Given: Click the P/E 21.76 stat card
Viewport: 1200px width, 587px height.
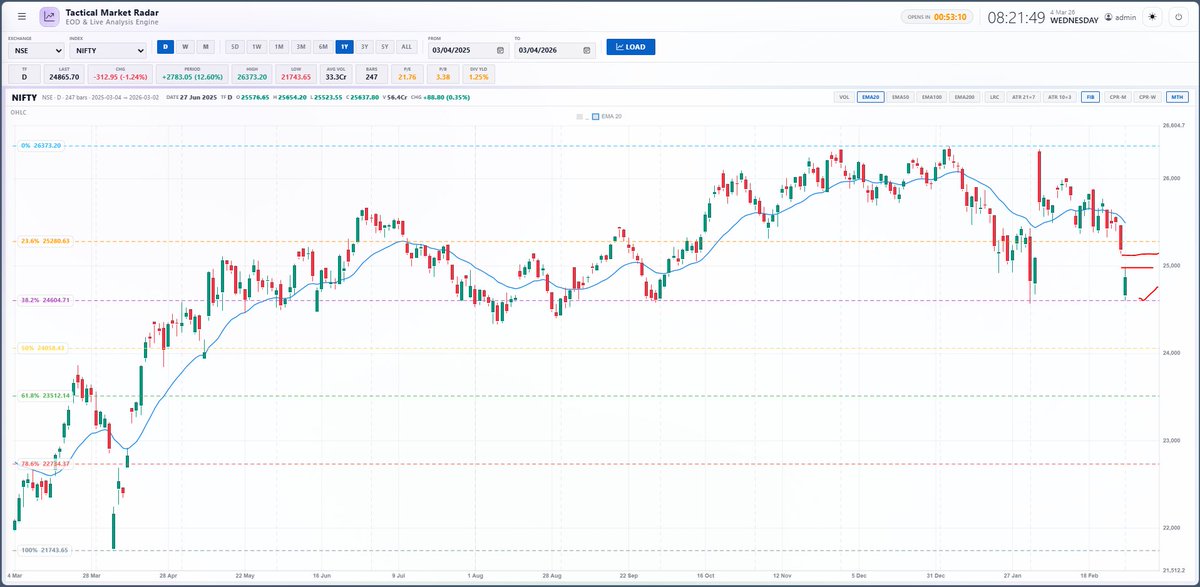Looking at the screenshot, I should click(407, 73).
